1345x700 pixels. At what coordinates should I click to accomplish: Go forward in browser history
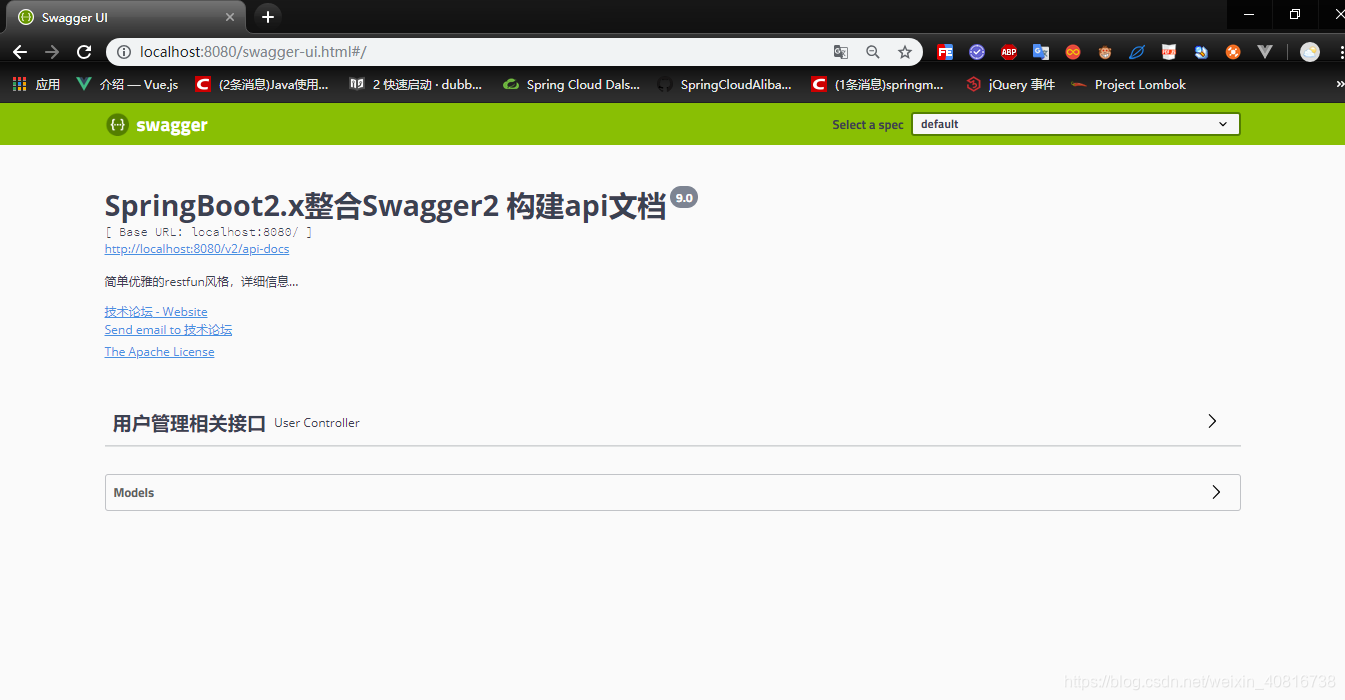(x=52, y=52)
